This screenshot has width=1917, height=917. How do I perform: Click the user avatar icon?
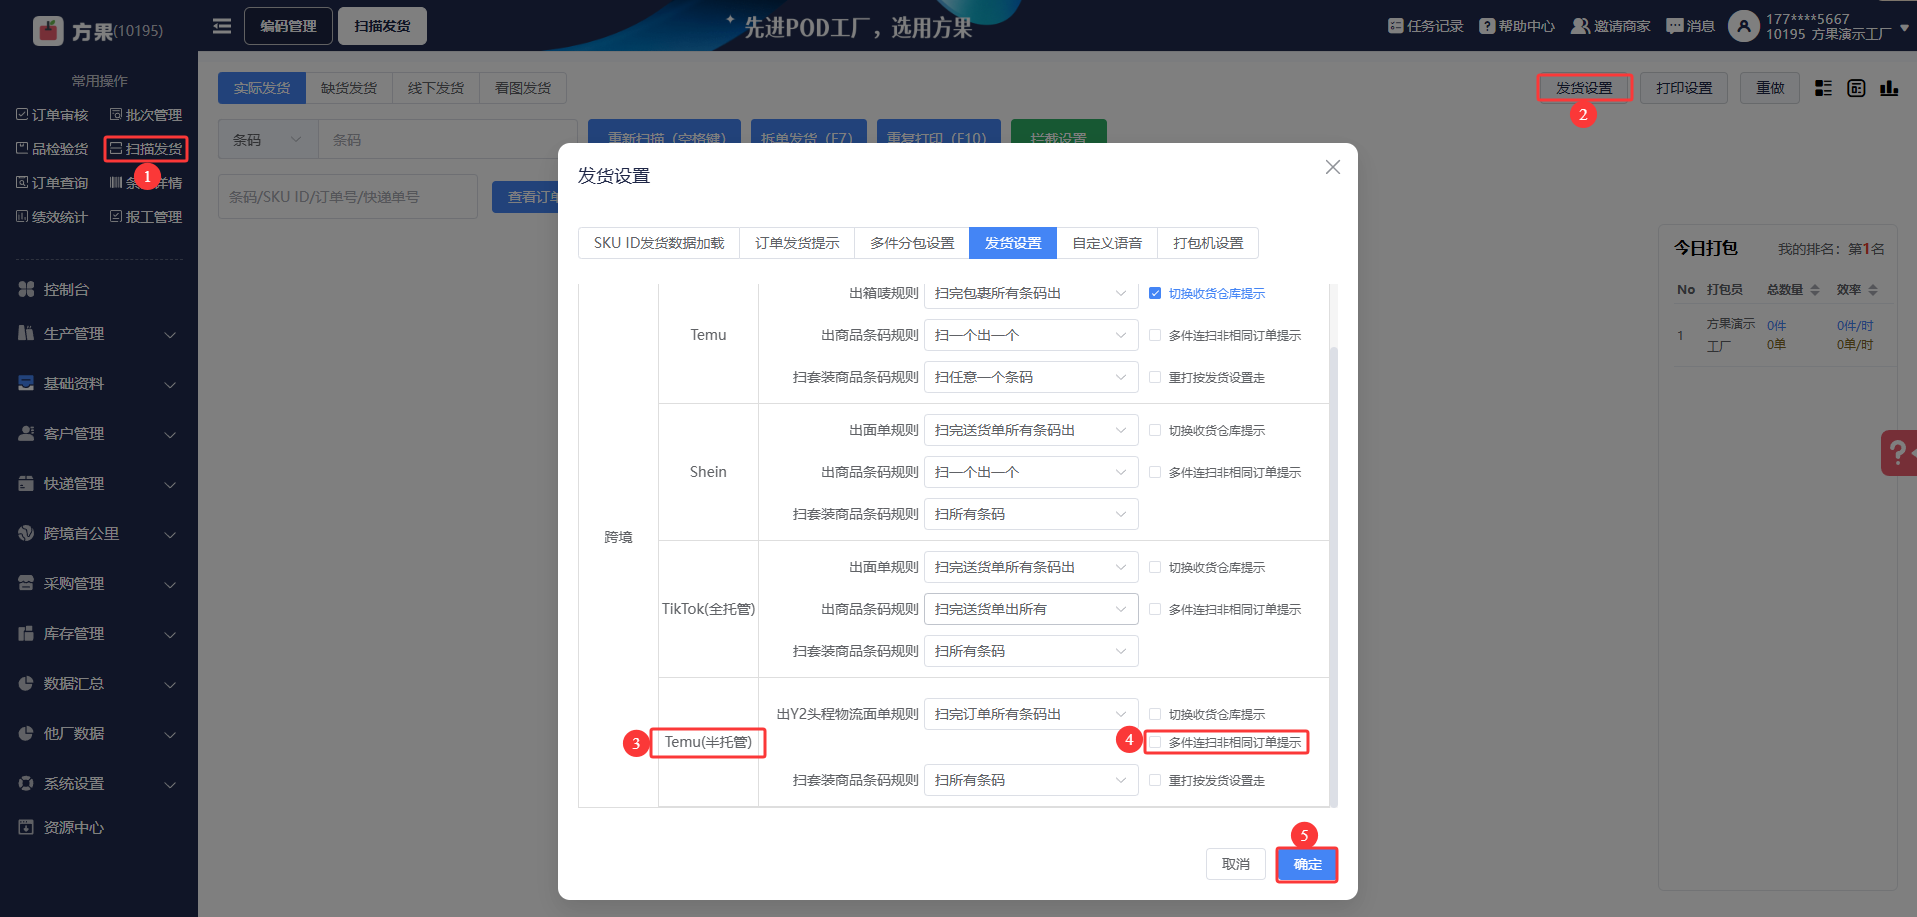(x=1743, y=26)
